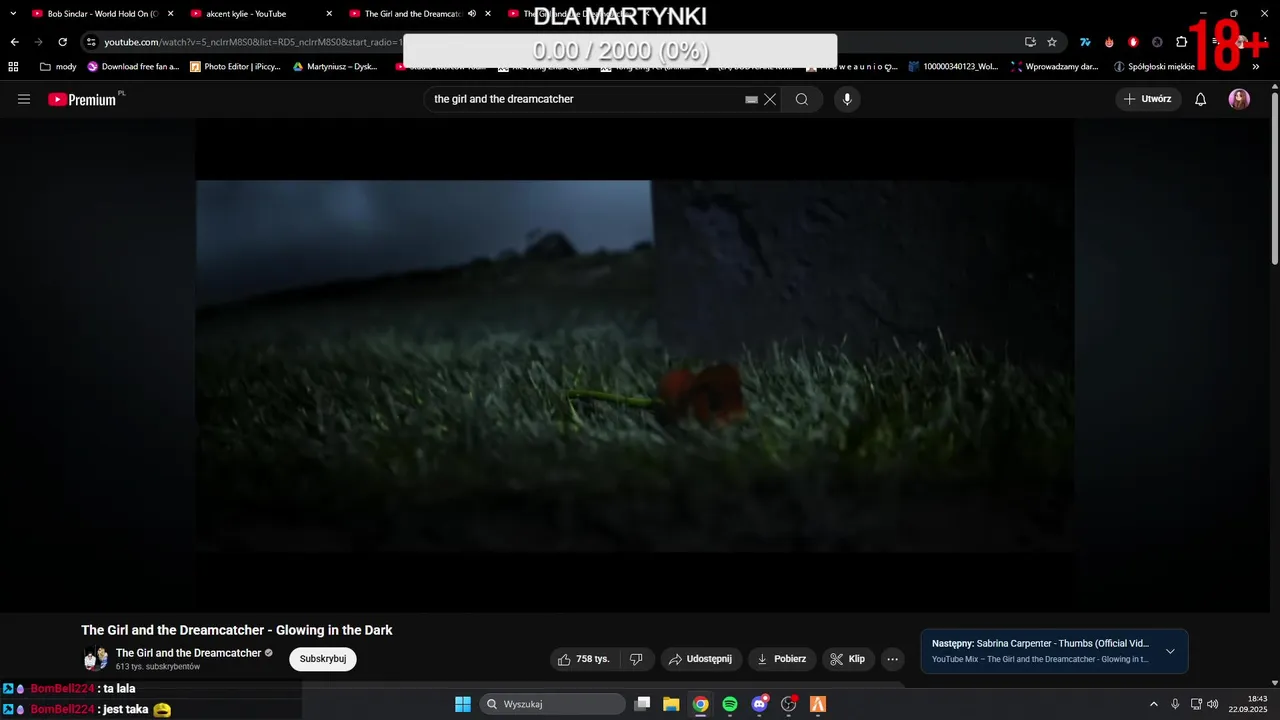Open Task View on taskbar
Screen dimensions: 1280x720
pos(642,704)
